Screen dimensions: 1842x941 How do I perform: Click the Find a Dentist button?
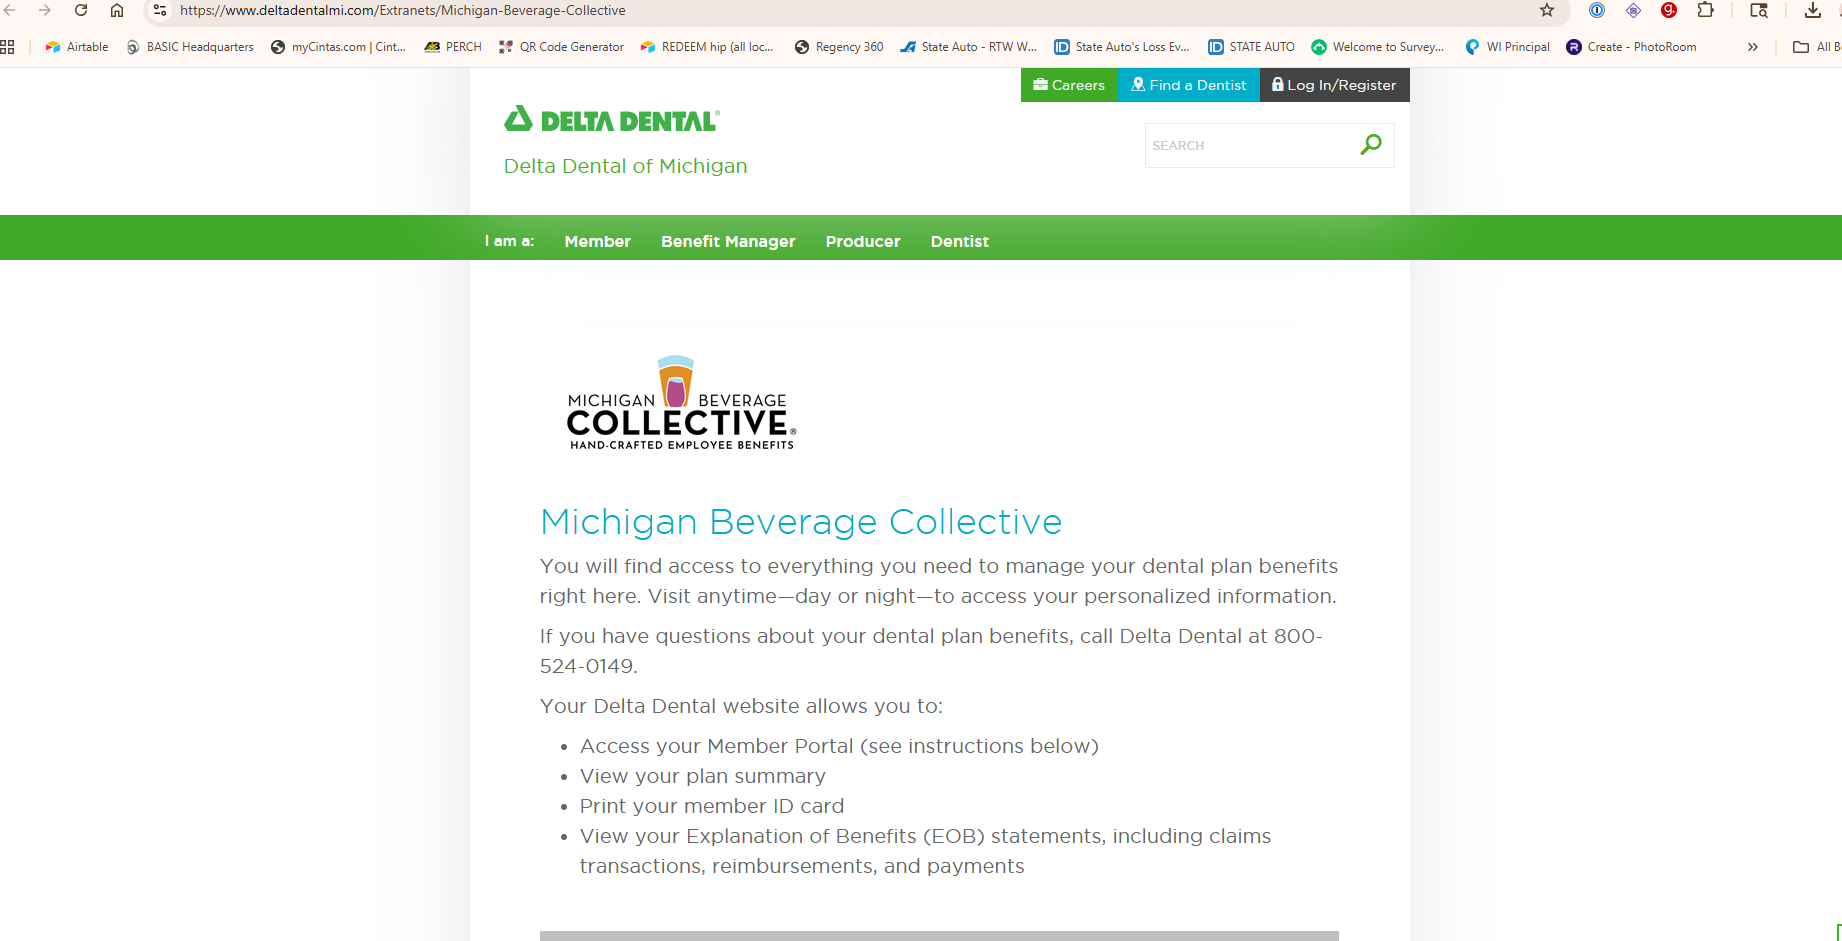tap(1188, 85)
